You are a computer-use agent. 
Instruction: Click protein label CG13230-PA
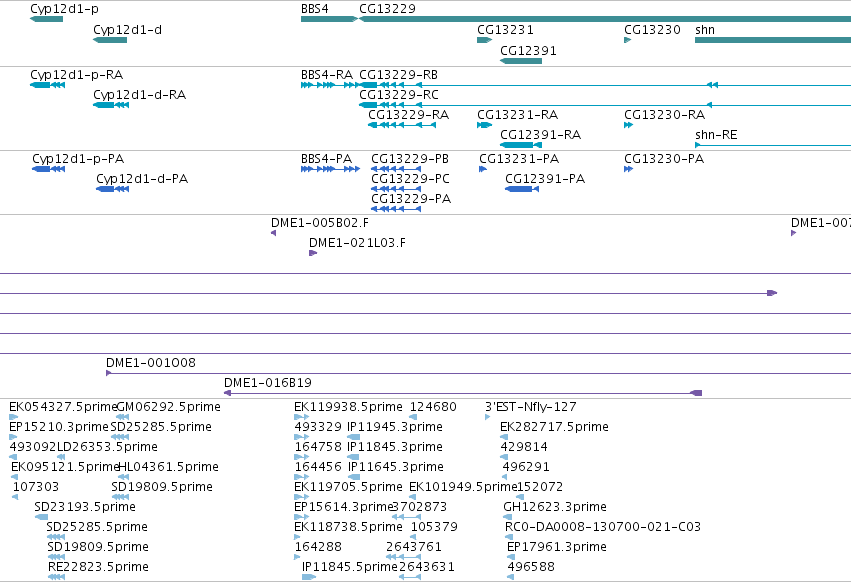664,159
